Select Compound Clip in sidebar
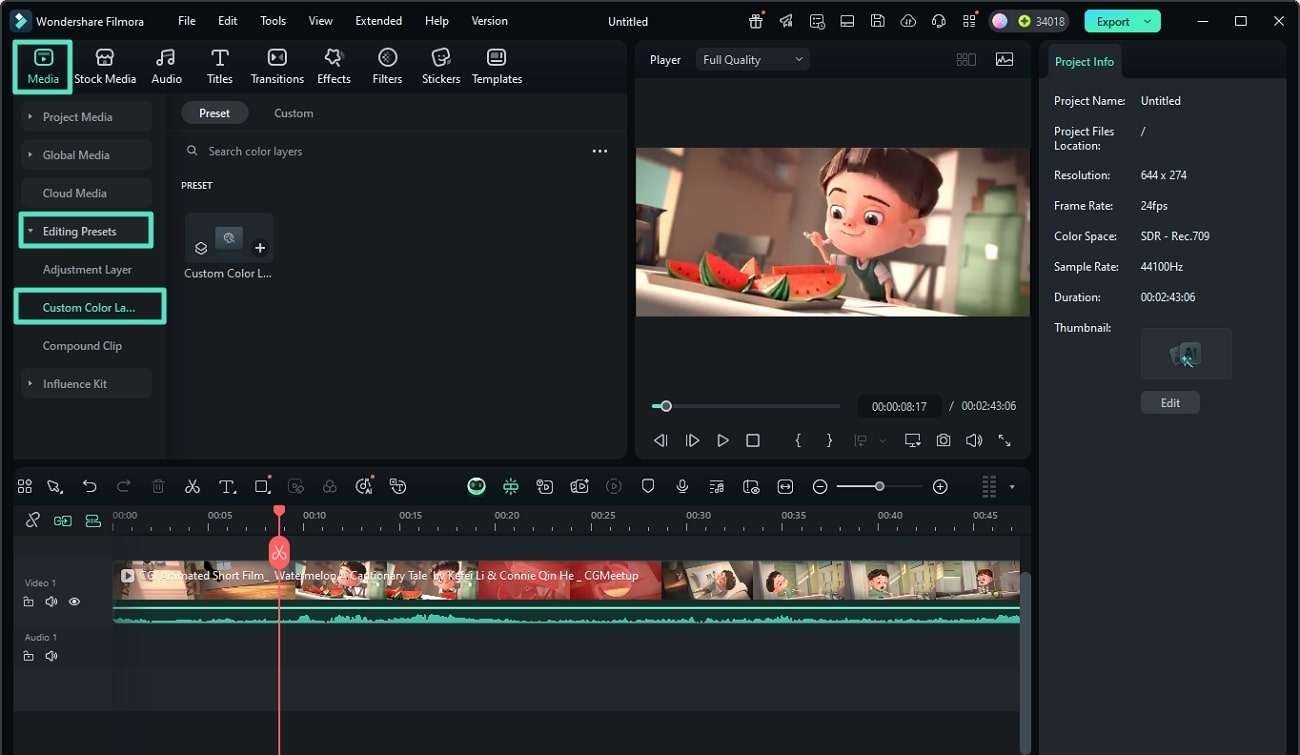 [82, 346]
